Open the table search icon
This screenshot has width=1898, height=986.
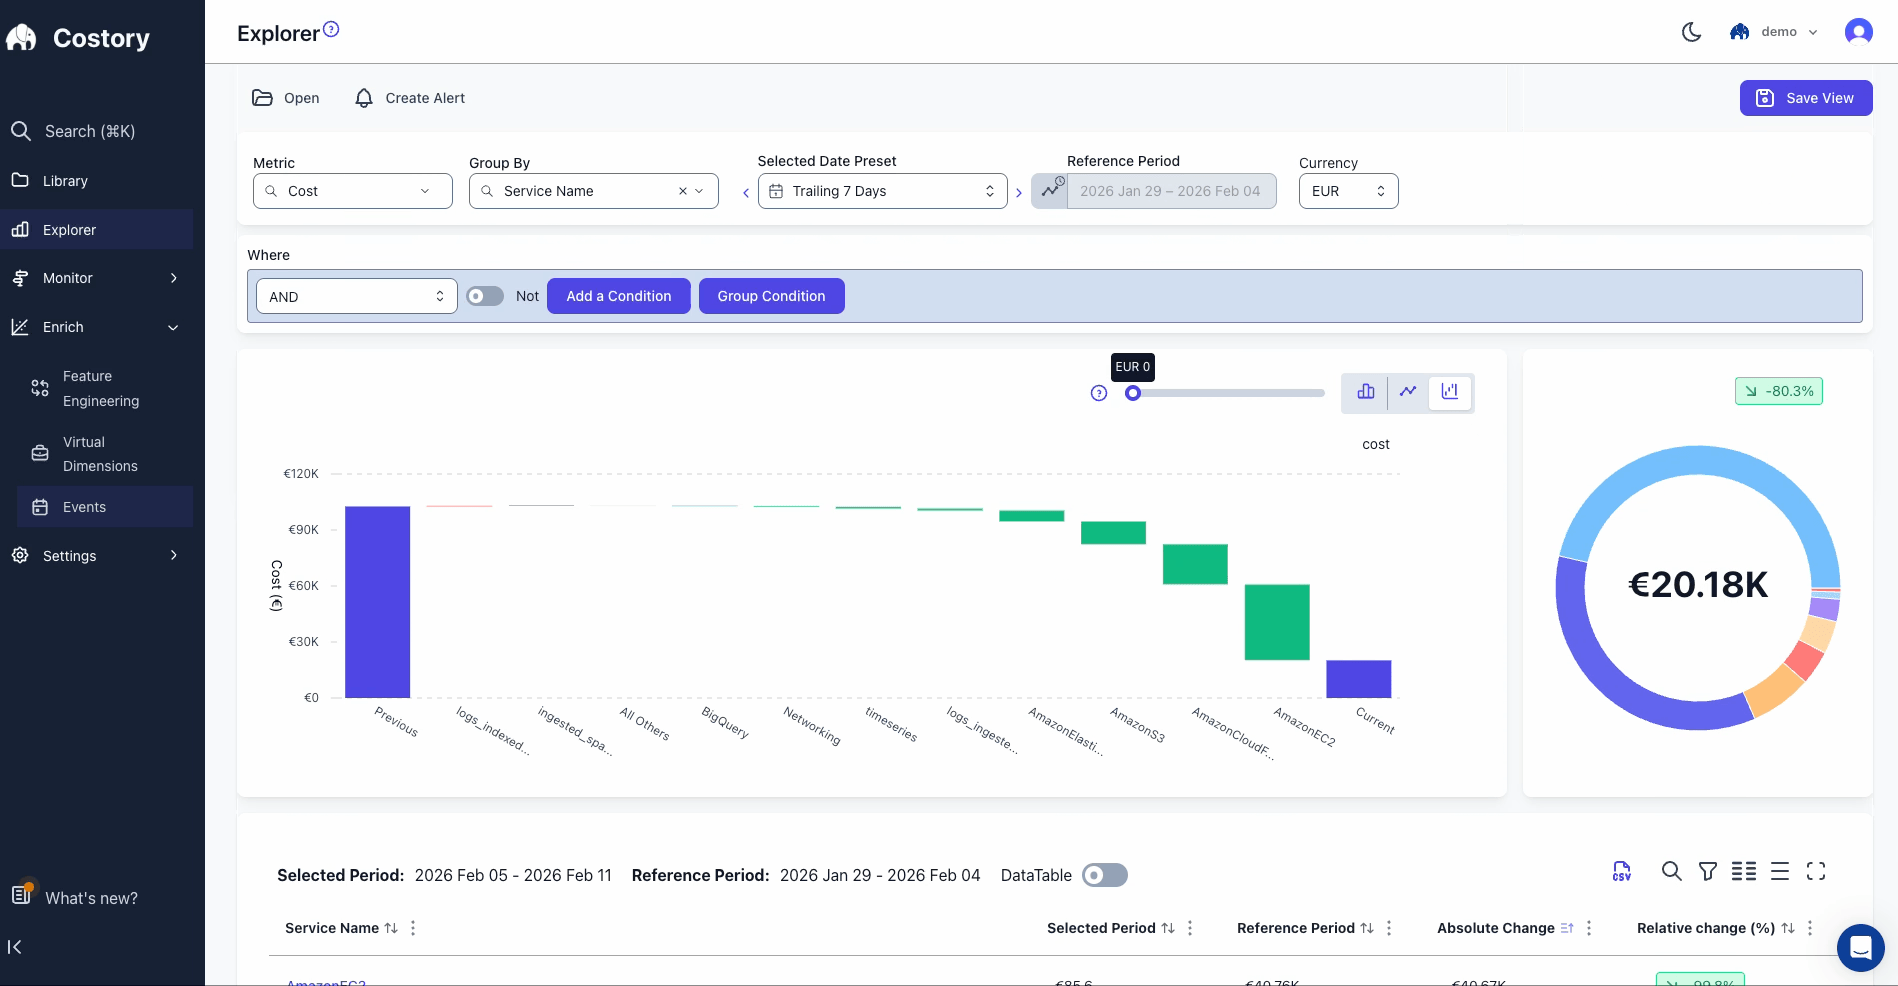point(1671,871)
